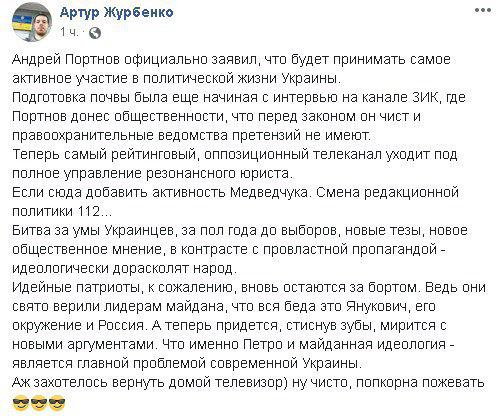Click the word 'Янукович' in the post
The height and width of the screenshot is (417, 500).
[x=377, y=307]
